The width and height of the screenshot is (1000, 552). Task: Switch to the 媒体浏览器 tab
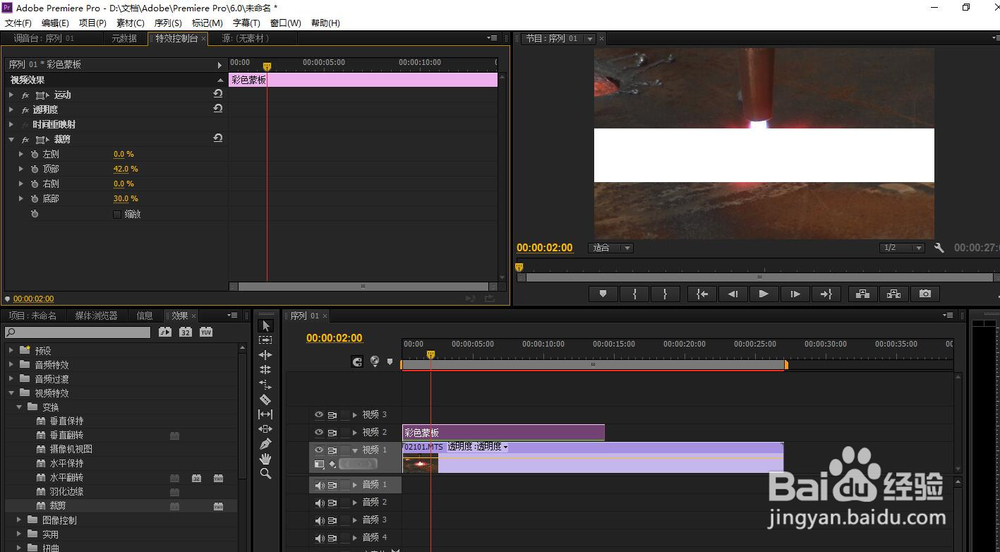[96, 316]
